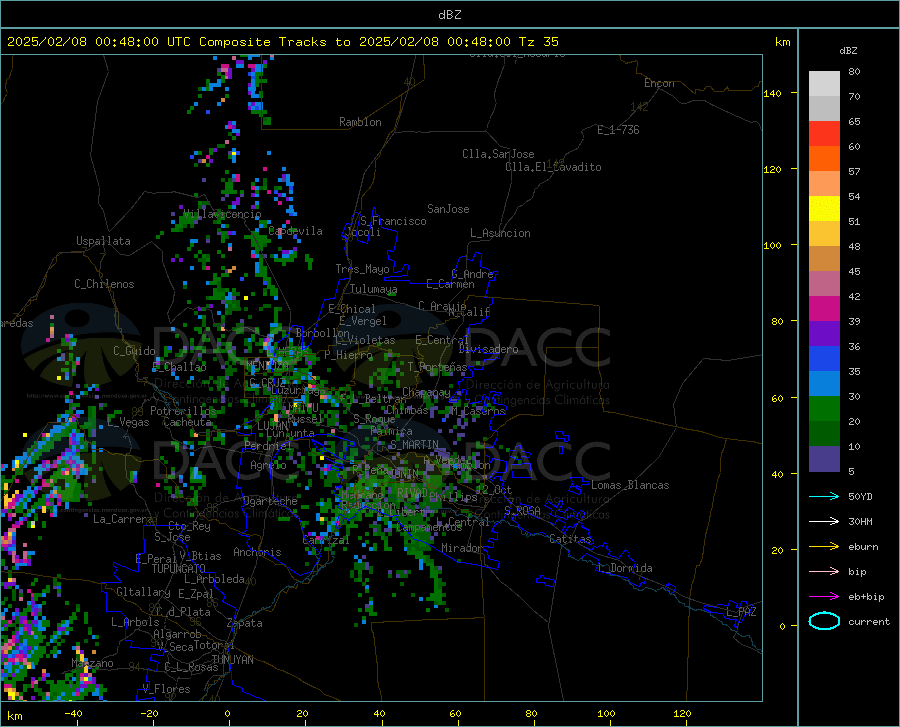Select the light gray swatch between 80 and 70
This screenshot has width=900, height=727.
824,84
